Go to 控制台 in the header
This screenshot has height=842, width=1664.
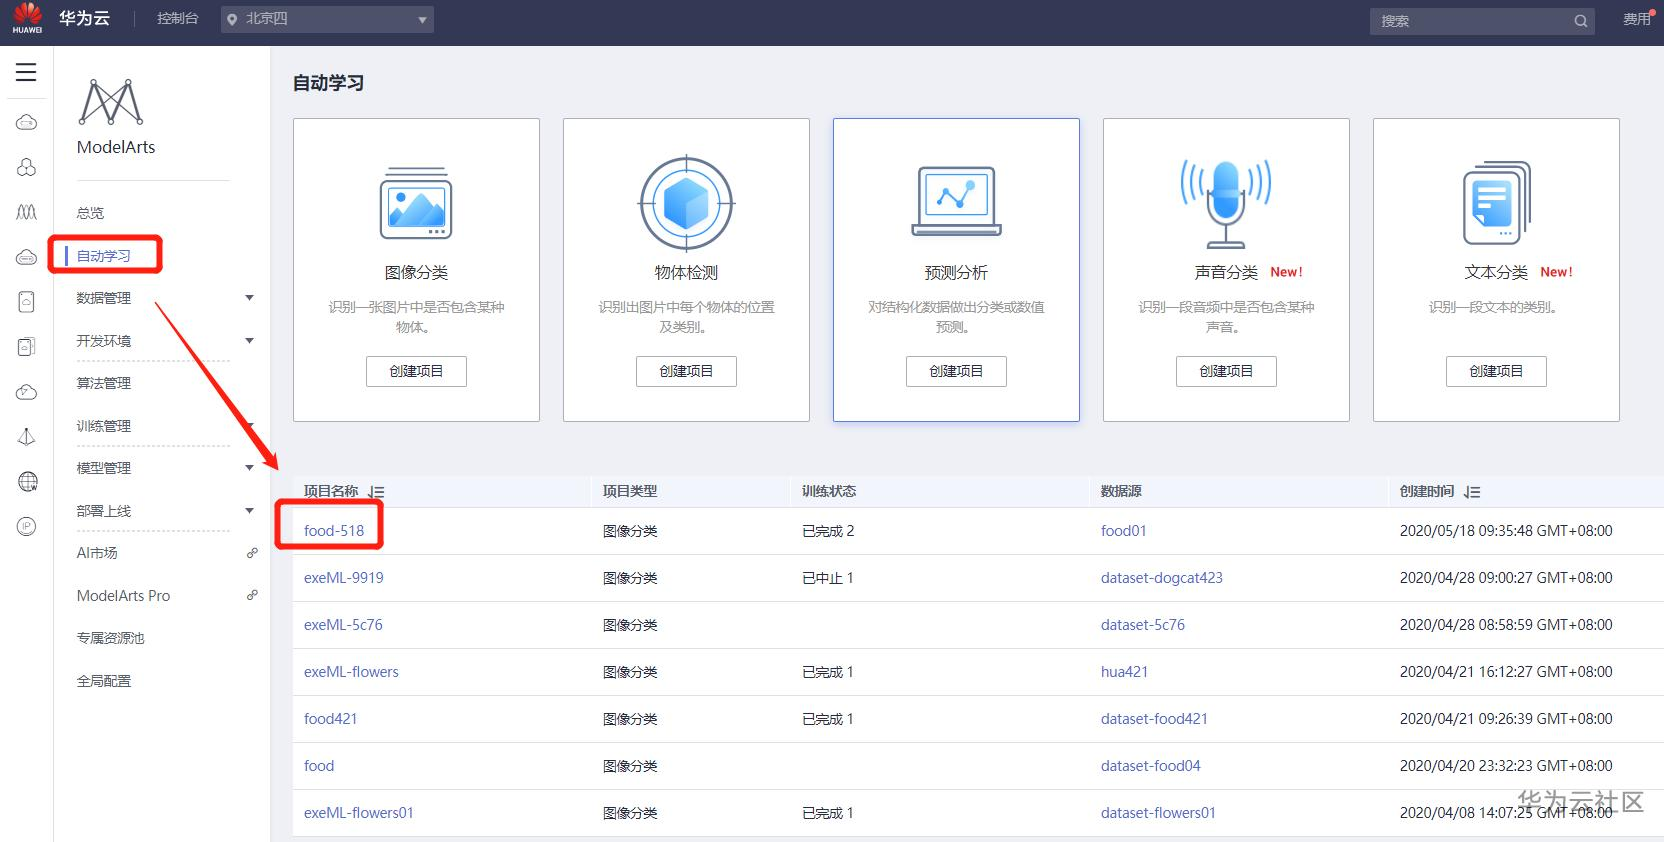[178, 19]
